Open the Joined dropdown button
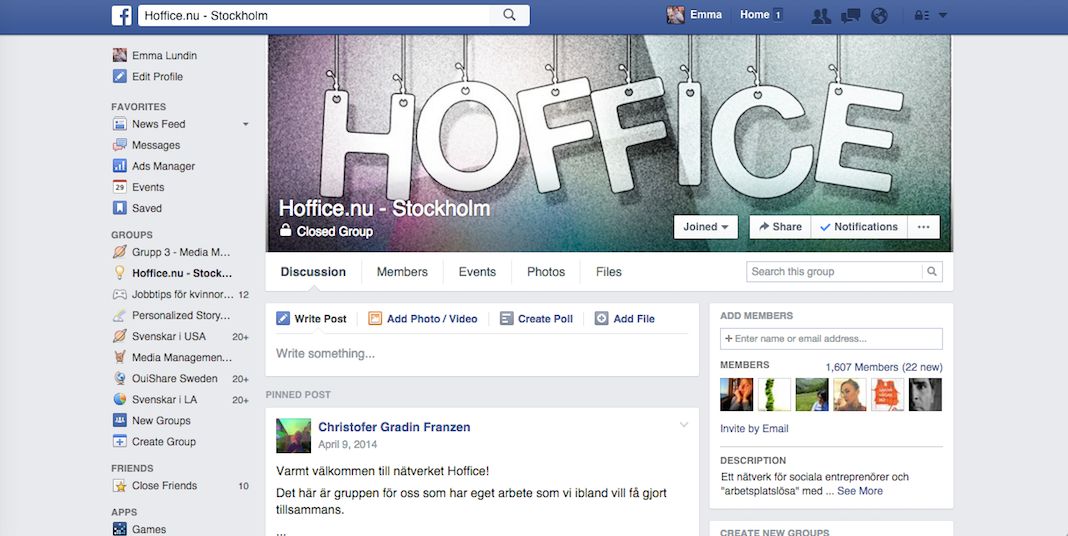This screenshot has height=536, width=1068. [706, 227]
